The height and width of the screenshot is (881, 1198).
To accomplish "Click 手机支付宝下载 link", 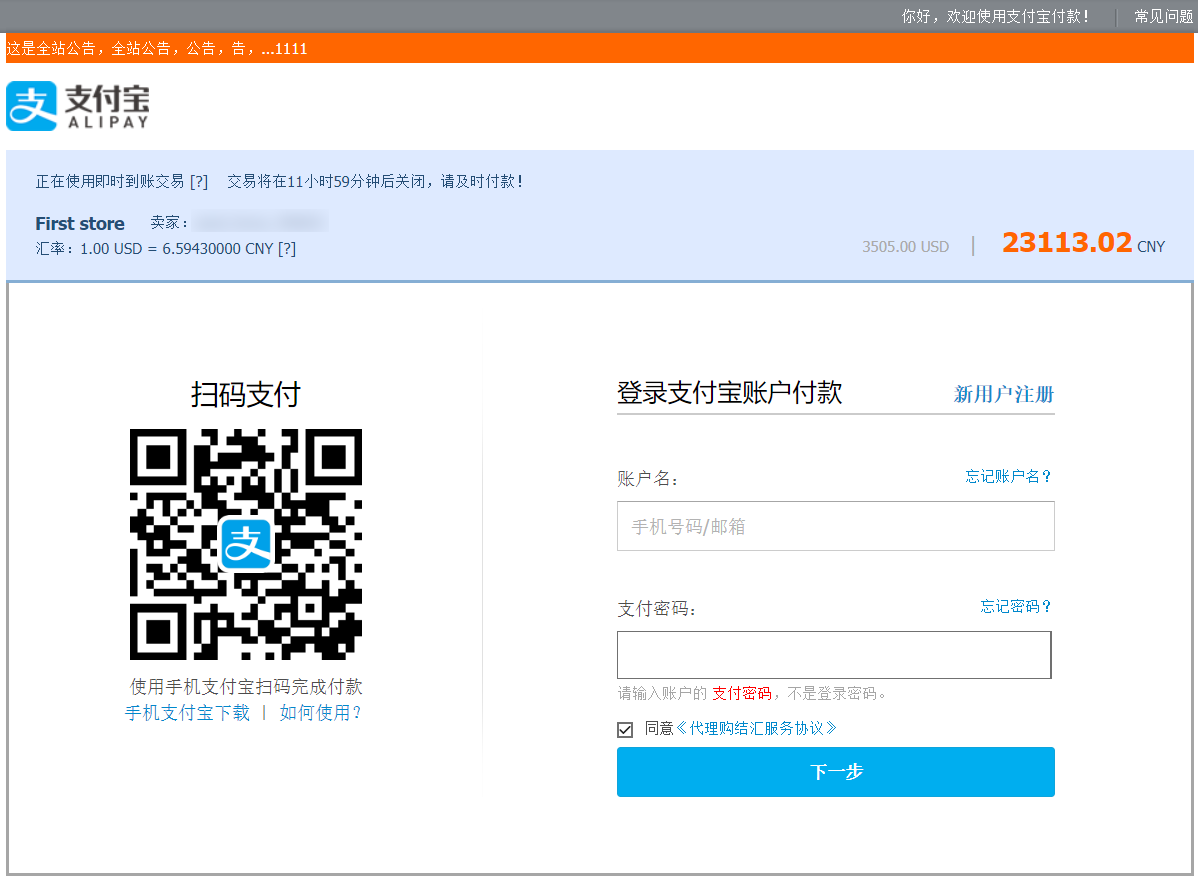I will tap(187, 713).
